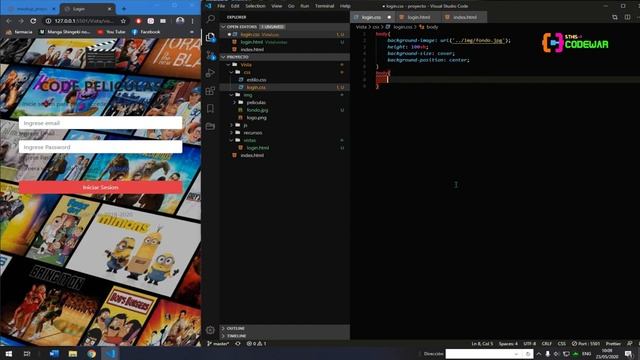The image size is (640, 360).
Task: Open the Explorer view in the activity bar
Action: click(211, 37)
